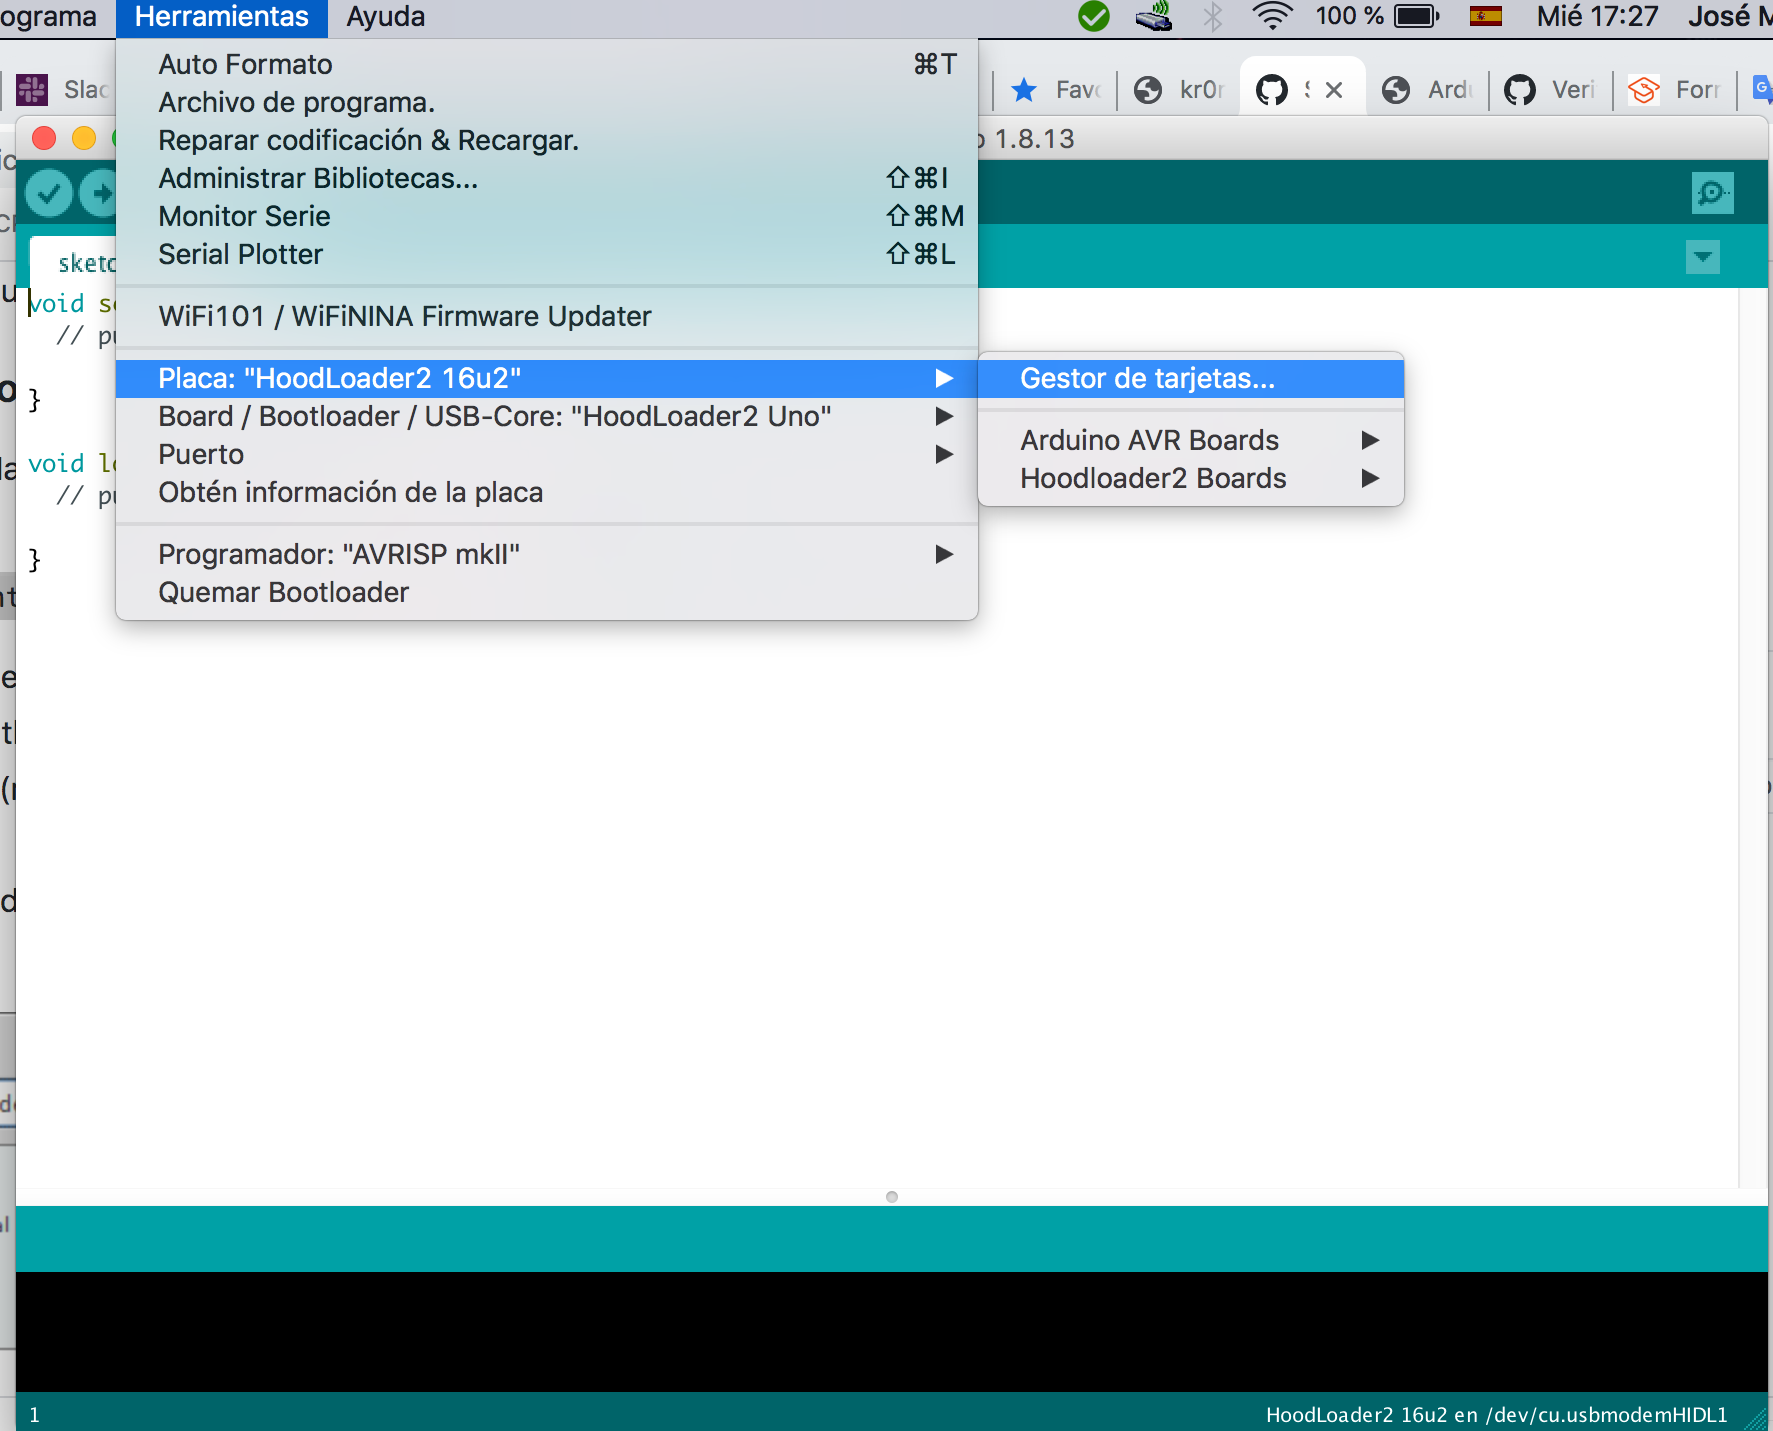Click the black console output area

coord(892,1331)
